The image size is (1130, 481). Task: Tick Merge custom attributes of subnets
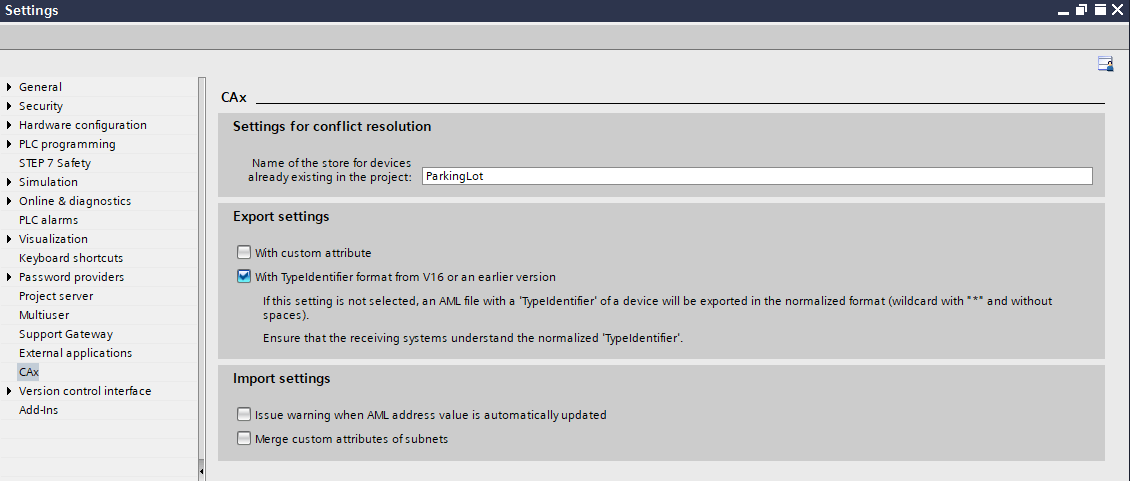tap(244, 438)
